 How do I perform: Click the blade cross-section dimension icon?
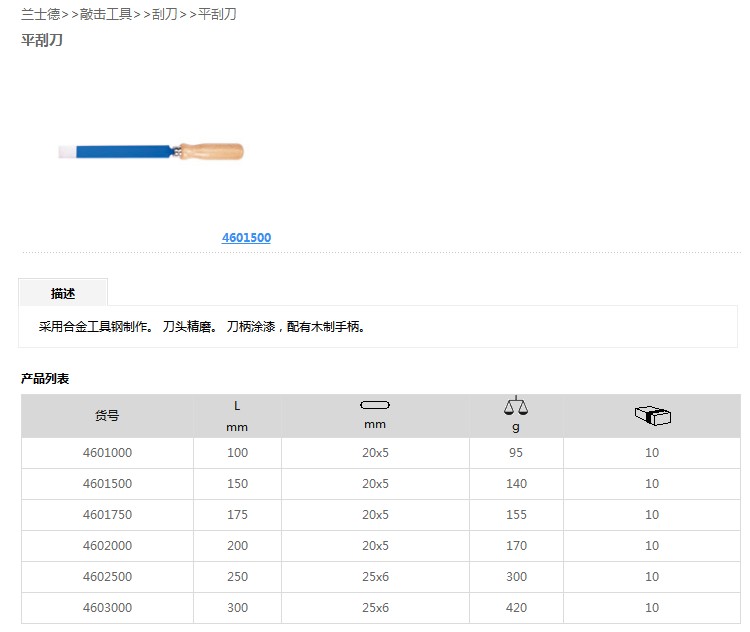pos(375,405)
